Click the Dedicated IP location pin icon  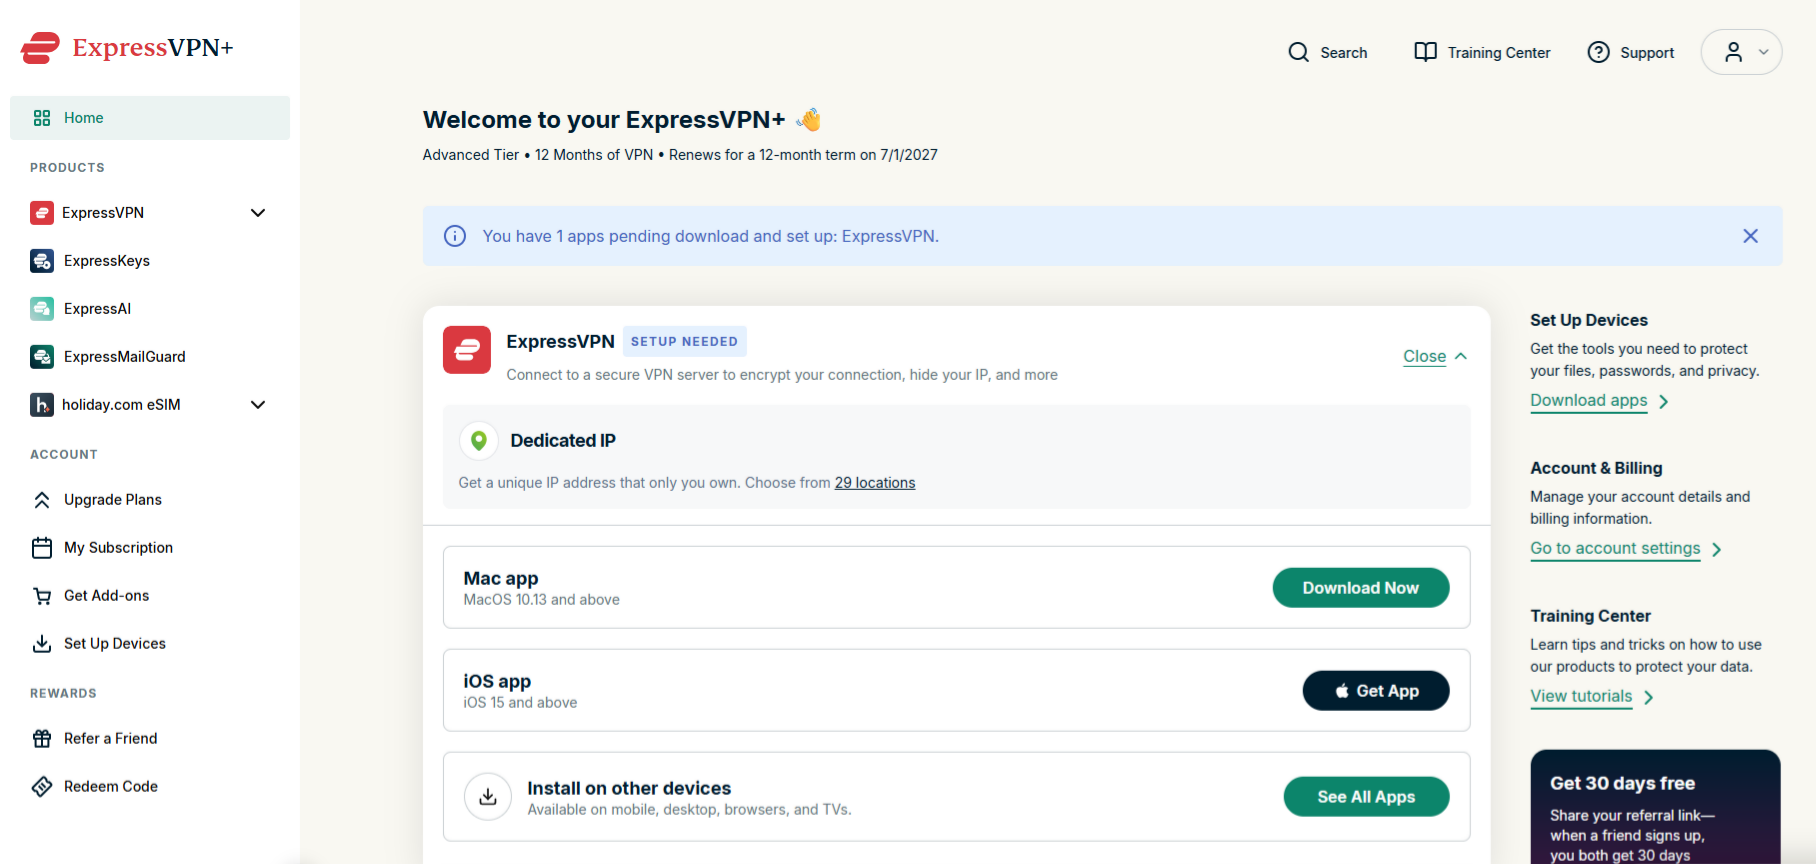point(479,441)
